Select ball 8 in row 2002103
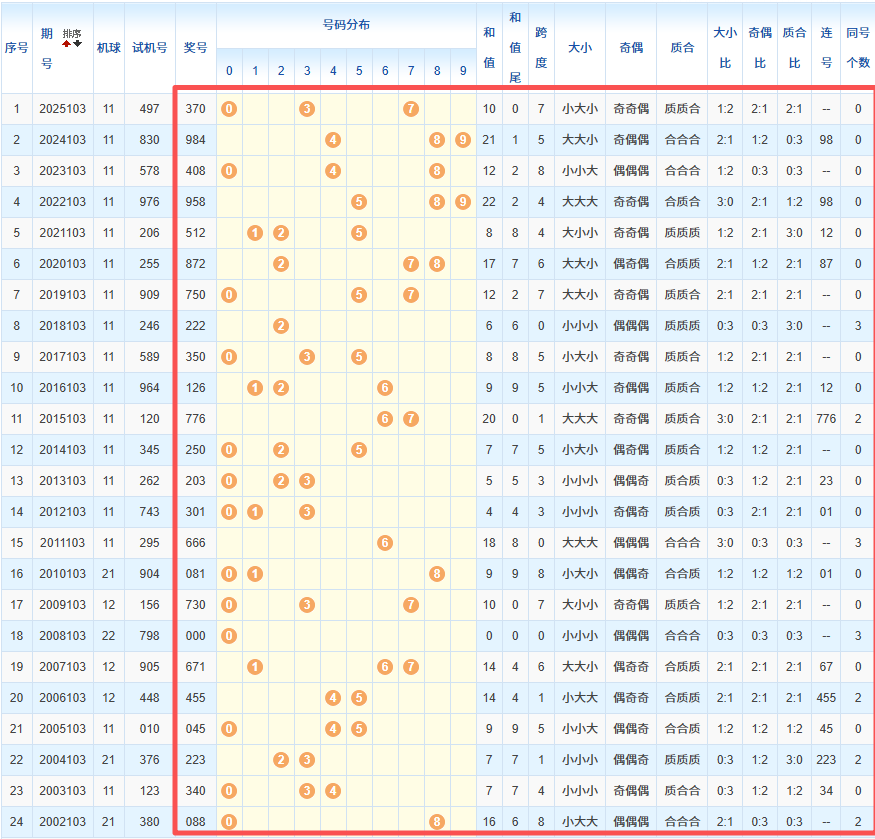Viewport: 875px width, 839px height. click(437, 822)
